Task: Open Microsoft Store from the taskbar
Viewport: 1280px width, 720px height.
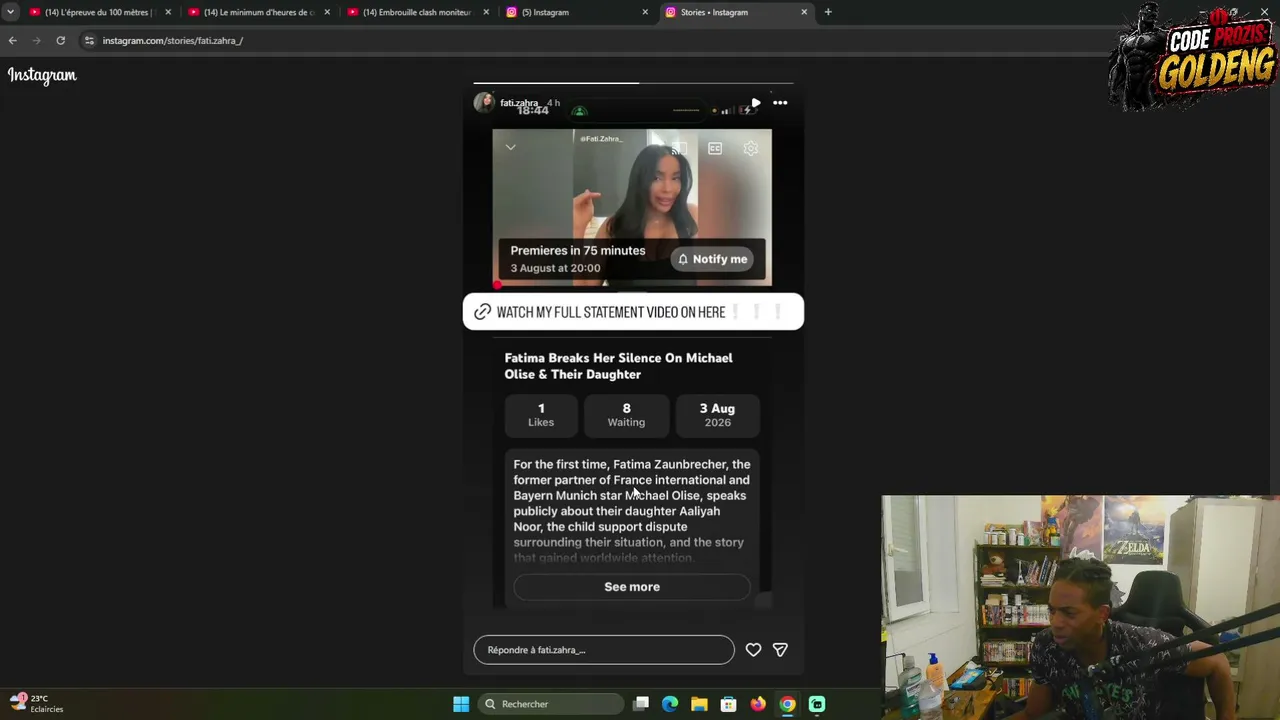Action: pyautogui.click(x=728, y=704)
